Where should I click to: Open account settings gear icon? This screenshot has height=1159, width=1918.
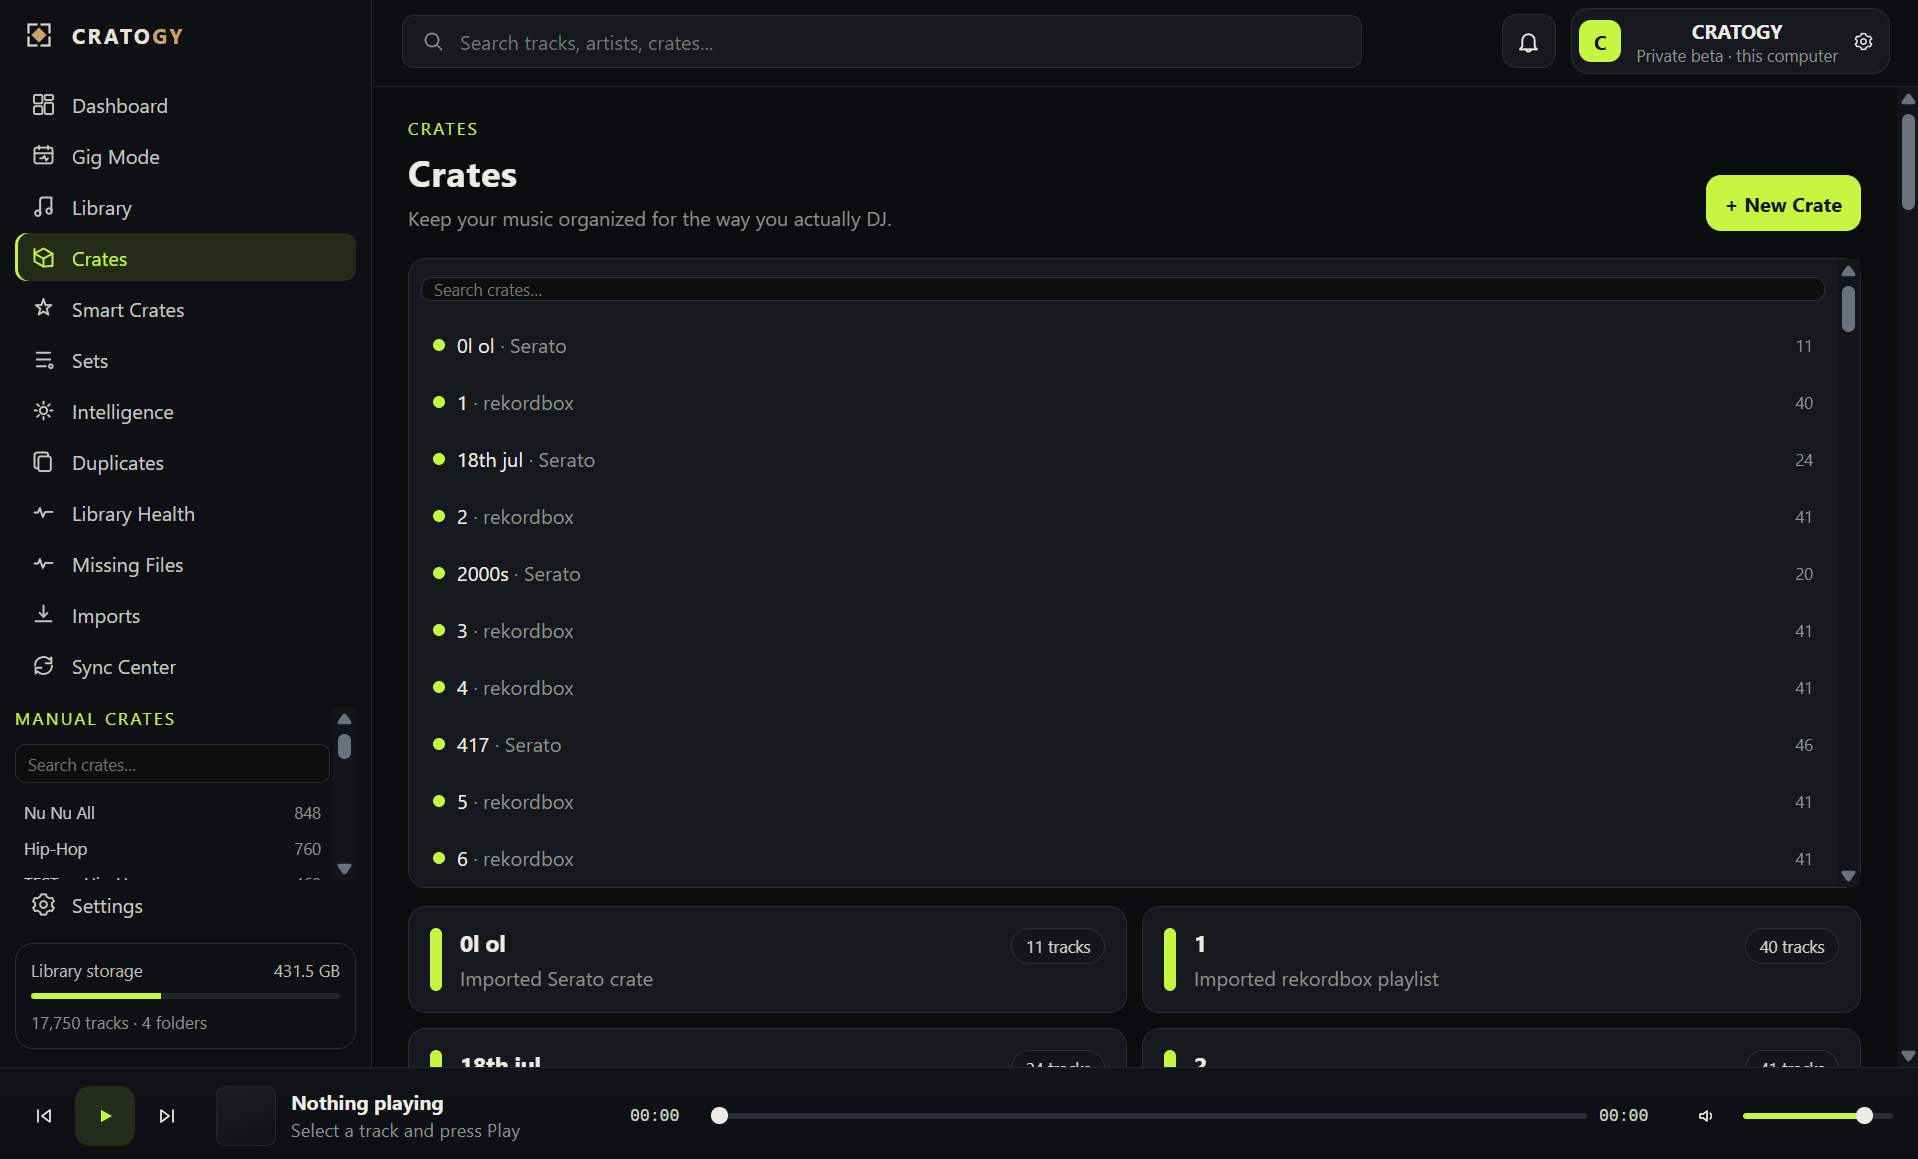tap(1863, 42)
